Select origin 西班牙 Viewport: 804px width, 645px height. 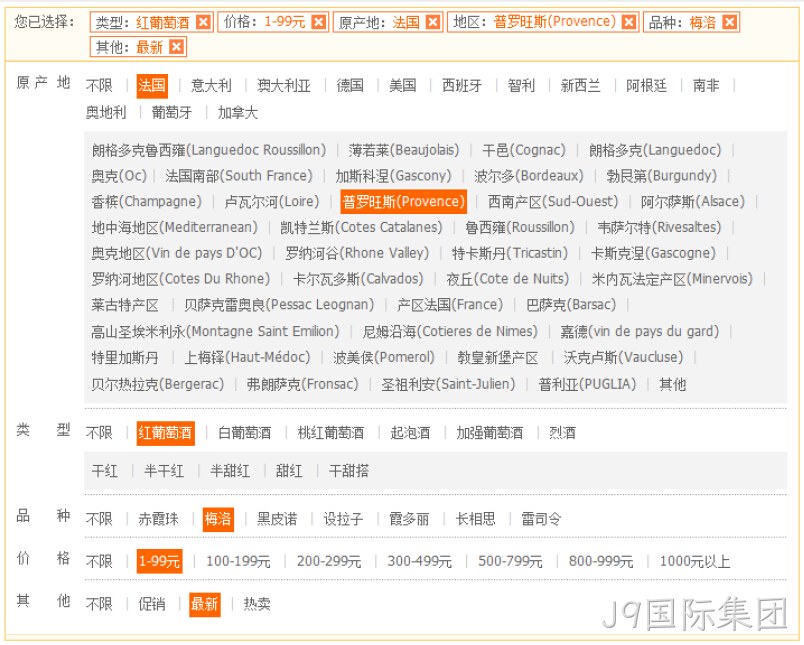pyautogui.click(x=462, y=86)
